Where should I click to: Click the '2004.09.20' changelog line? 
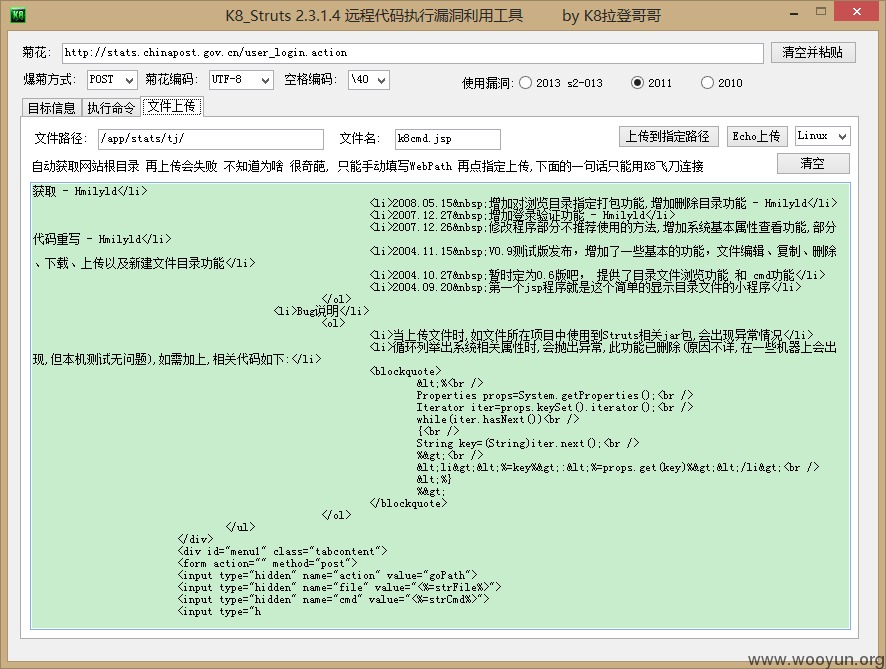point(585,287)
